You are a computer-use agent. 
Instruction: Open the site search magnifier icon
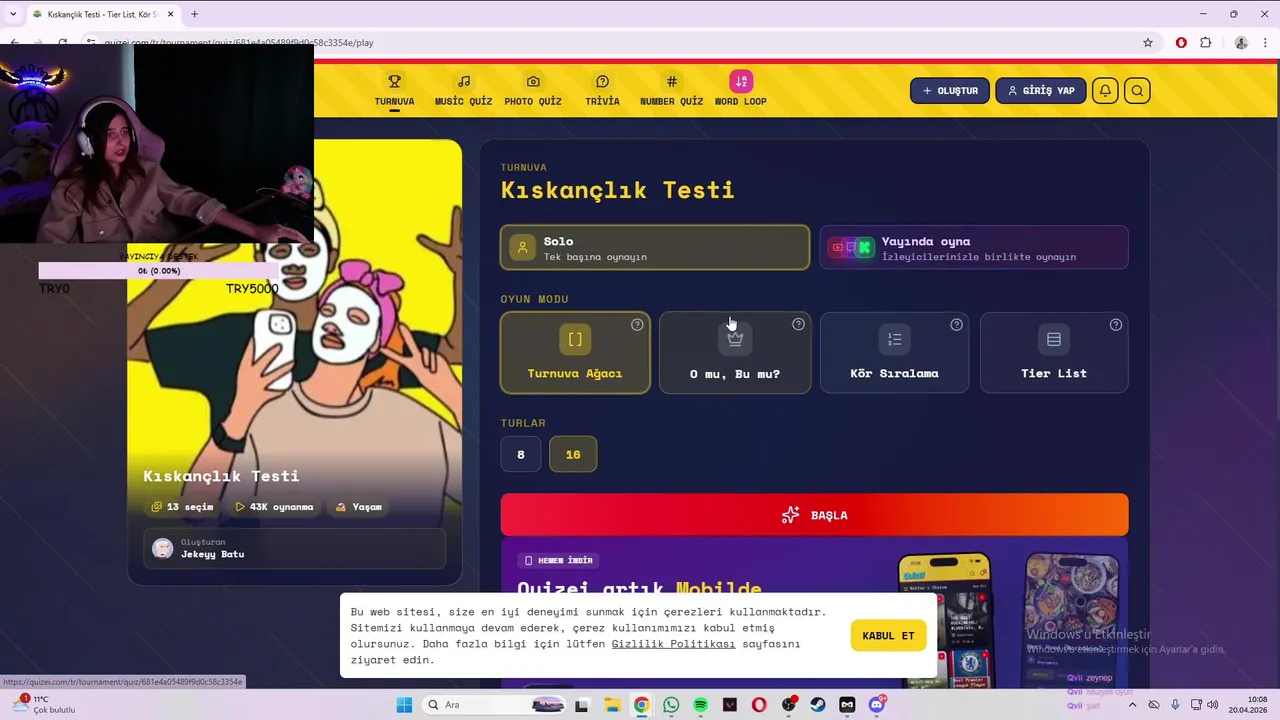(1137, 91)
